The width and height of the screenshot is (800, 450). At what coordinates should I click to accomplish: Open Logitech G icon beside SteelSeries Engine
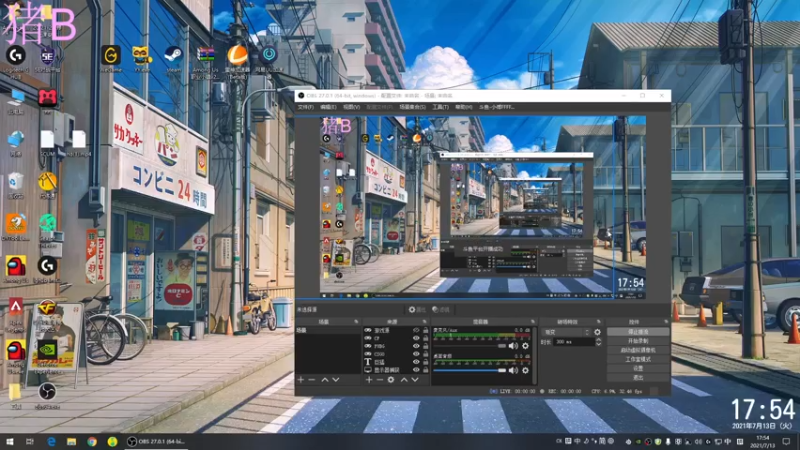click(15, 55)
